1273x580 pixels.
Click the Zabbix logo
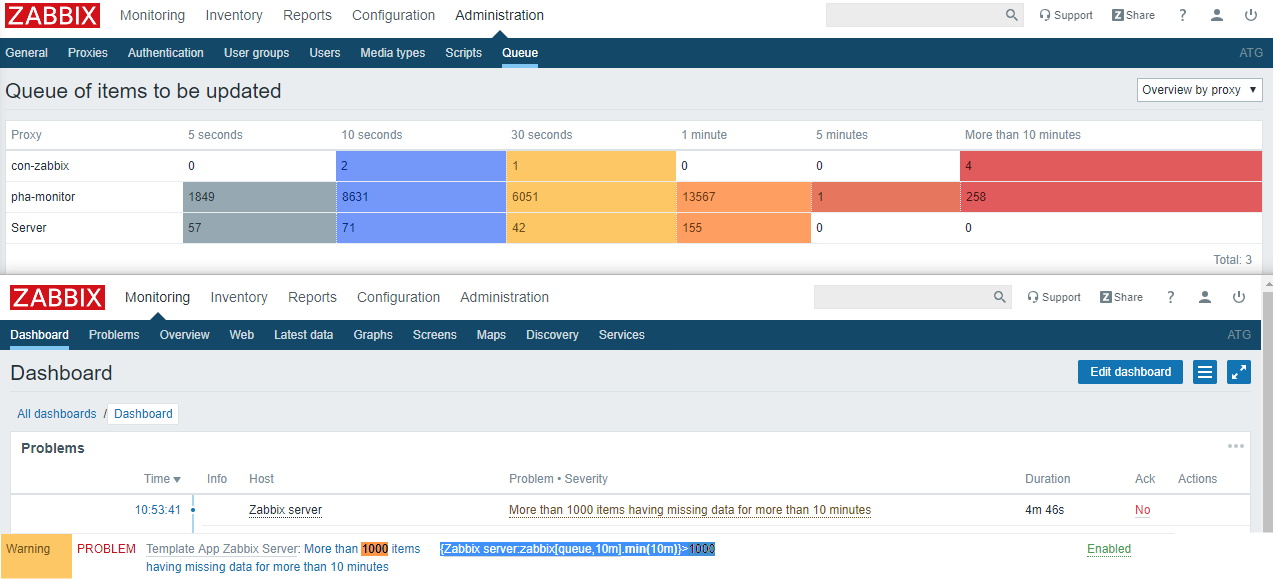pyautogui.click(x=52, y=15)
